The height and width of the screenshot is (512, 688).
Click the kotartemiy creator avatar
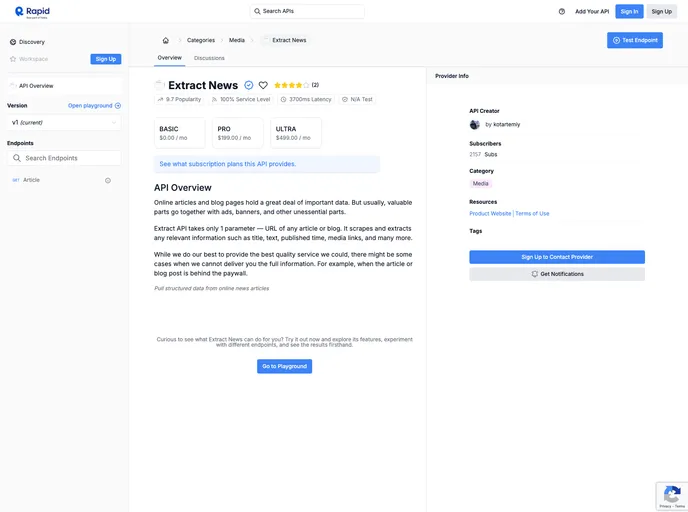[474, 125]
